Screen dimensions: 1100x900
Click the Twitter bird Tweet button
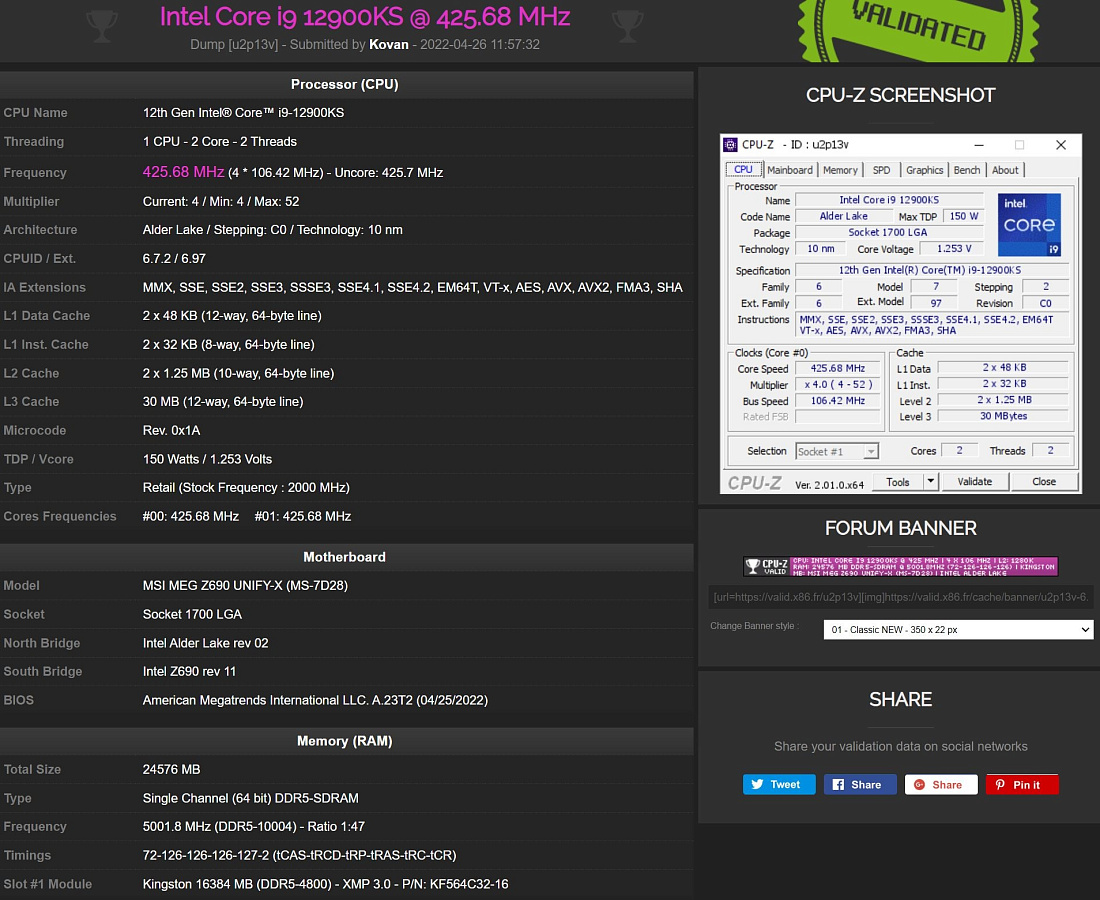pos(779,784)
